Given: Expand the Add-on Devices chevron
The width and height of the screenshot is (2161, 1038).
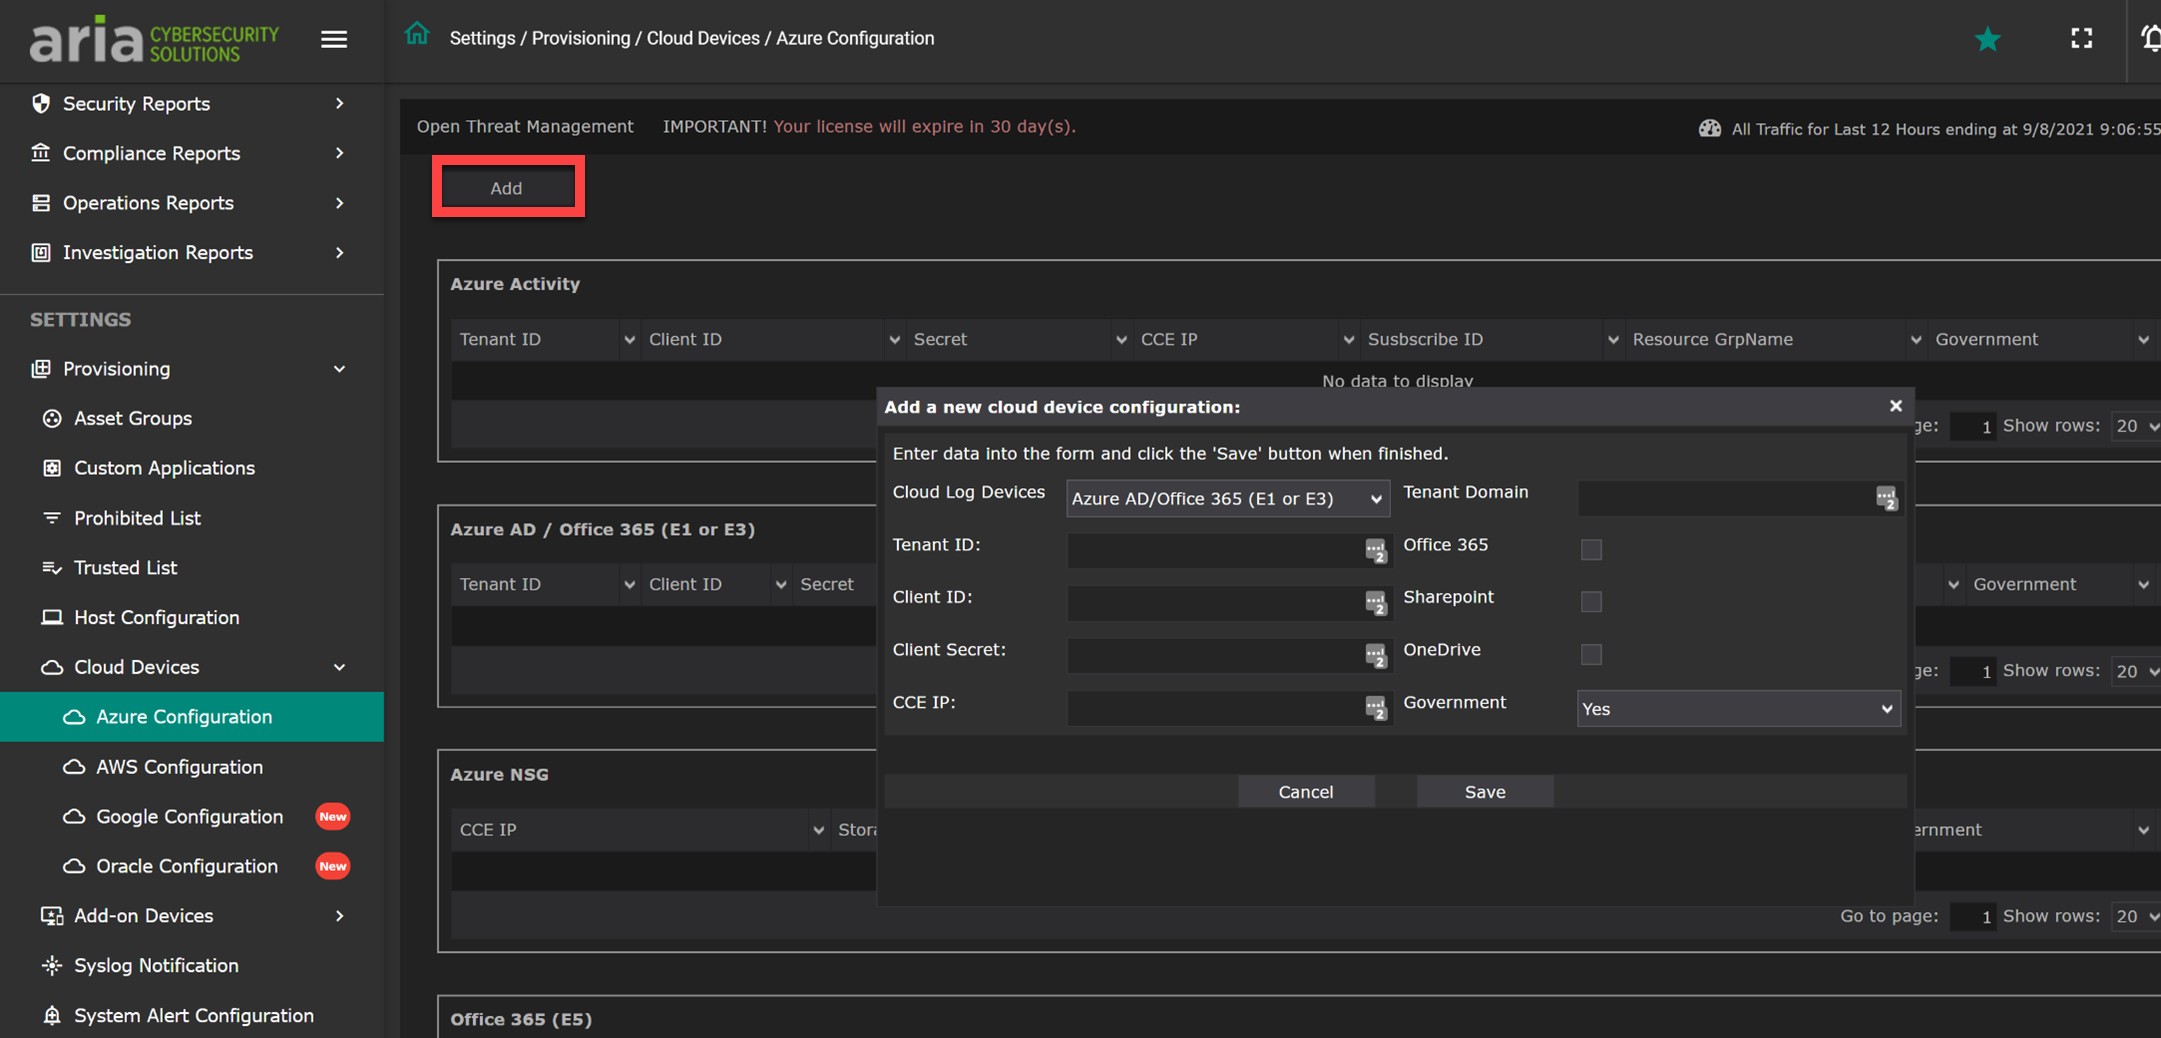Looking at the screenshot, I should tap(340, 916).
